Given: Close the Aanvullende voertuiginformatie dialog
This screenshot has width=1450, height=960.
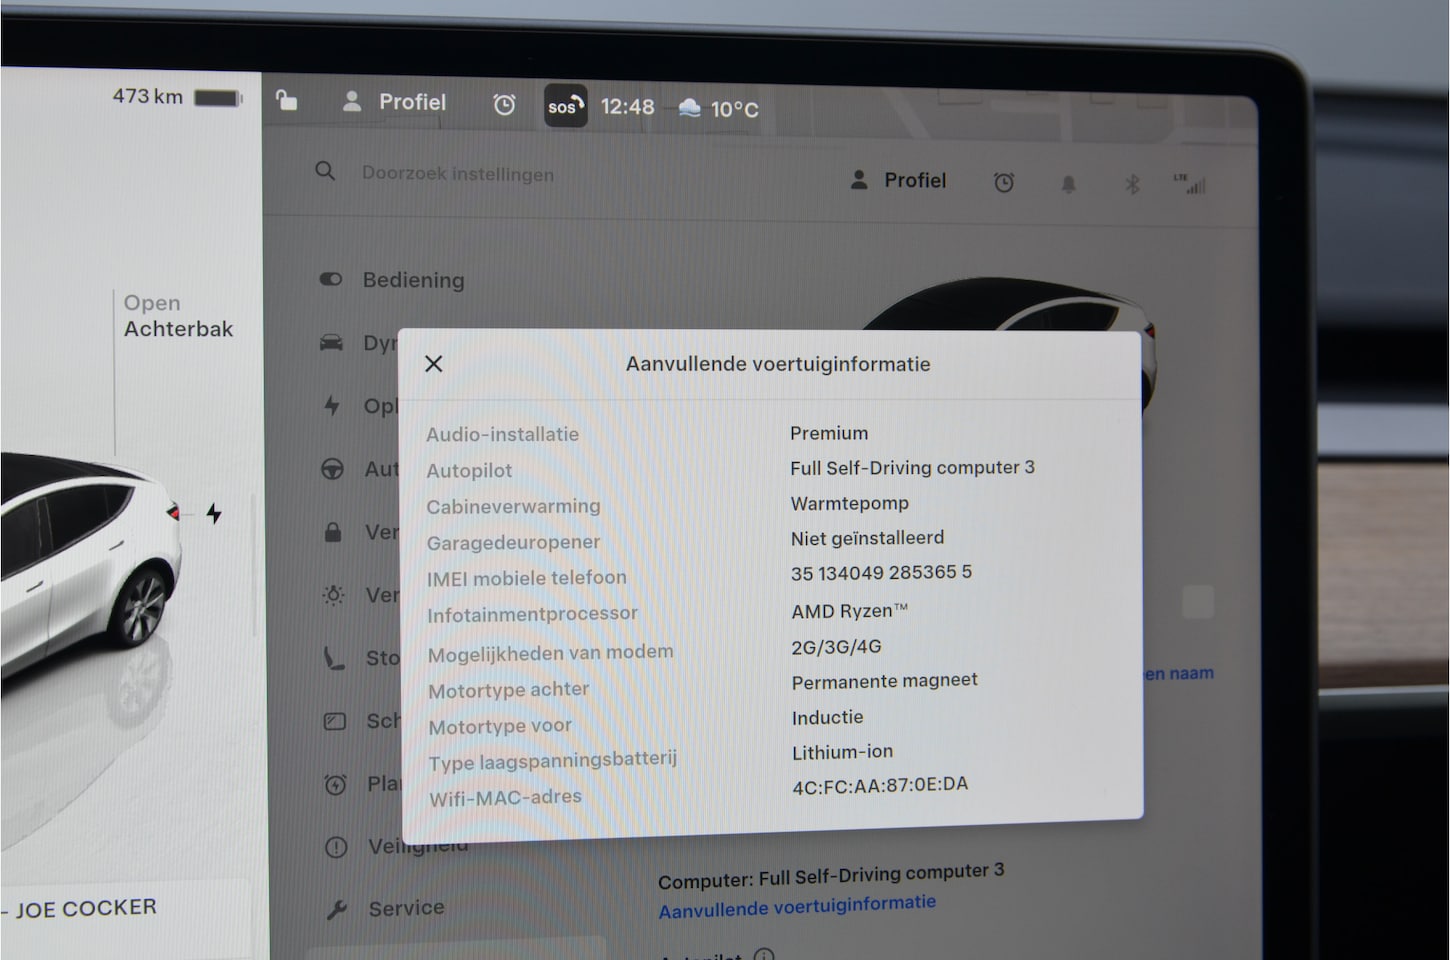Looking at the screenshot, I should click(x=433, y=364).
